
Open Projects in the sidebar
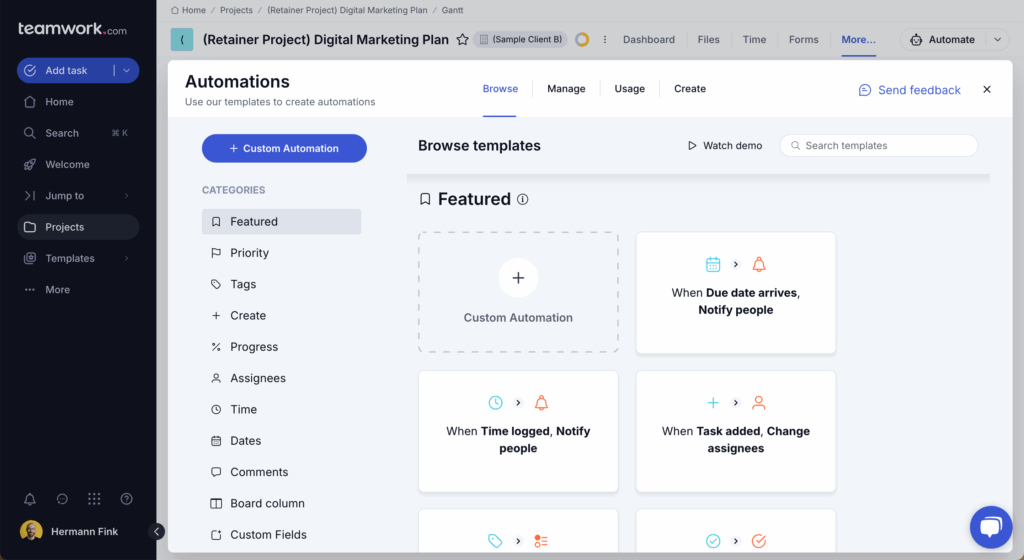coord(78,227)
